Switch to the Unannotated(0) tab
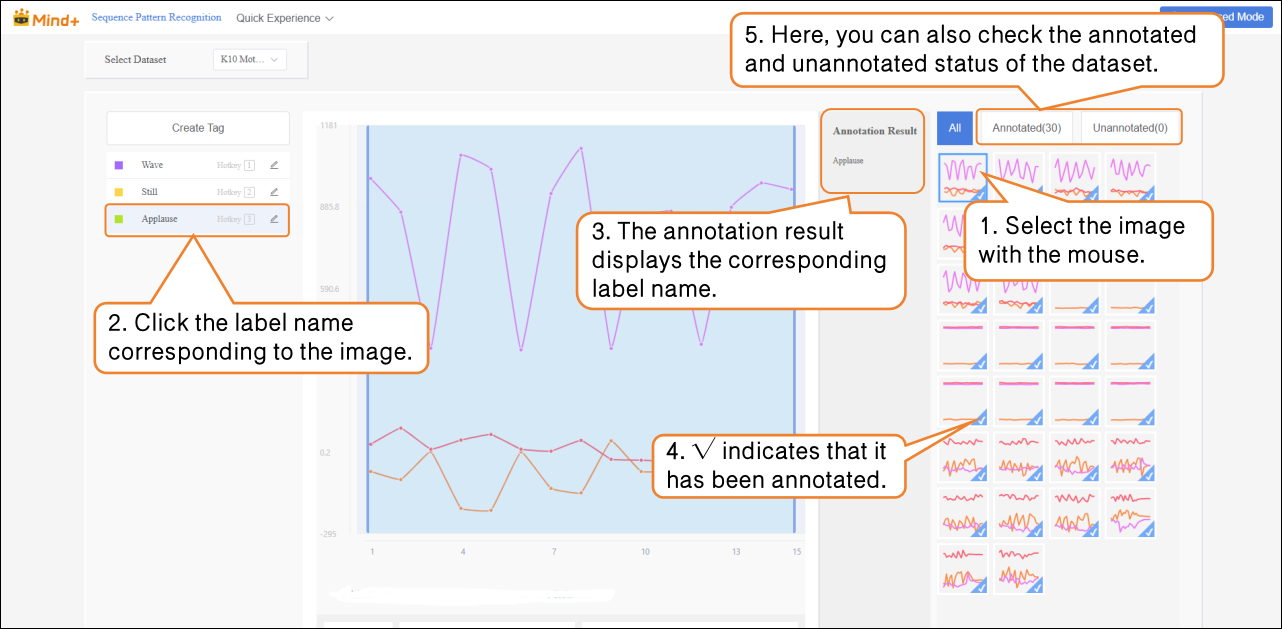The width and height of the screenshot is (1282, 629). [1130, 128]
